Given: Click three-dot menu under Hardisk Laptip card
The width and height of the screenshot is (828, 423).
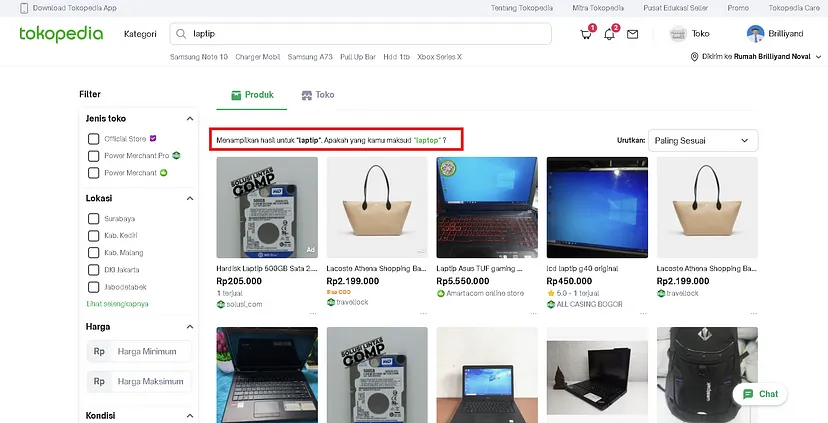Looking at the screenshot, I should 313,313.
